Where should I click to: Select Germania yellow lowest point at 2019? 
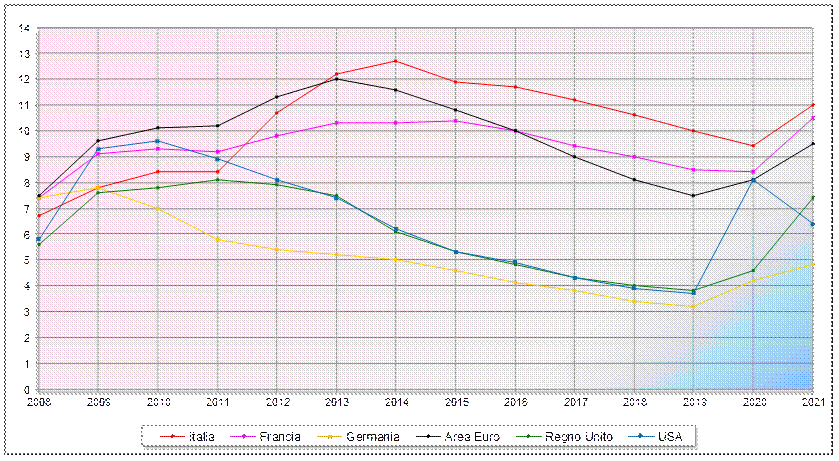(x=693, y=306)
